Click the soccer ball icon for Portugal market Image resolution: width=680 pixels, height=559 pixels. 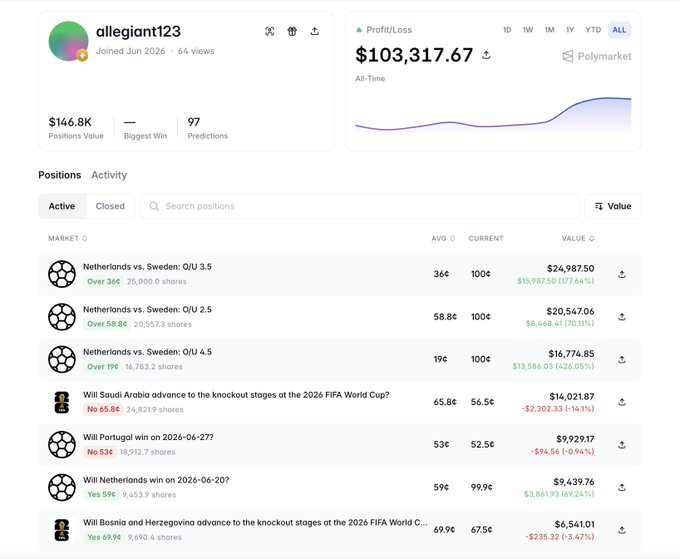point(62,445)
